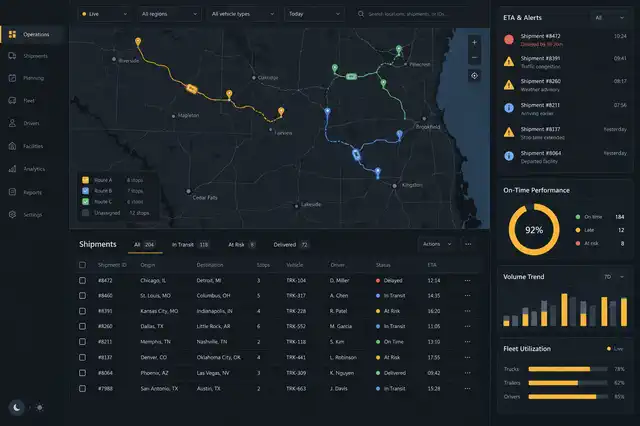Select checkbox for shipment #8391
The height and width of the screenshot is (426, 640).
pyautogui.click(x=82, y=311)
